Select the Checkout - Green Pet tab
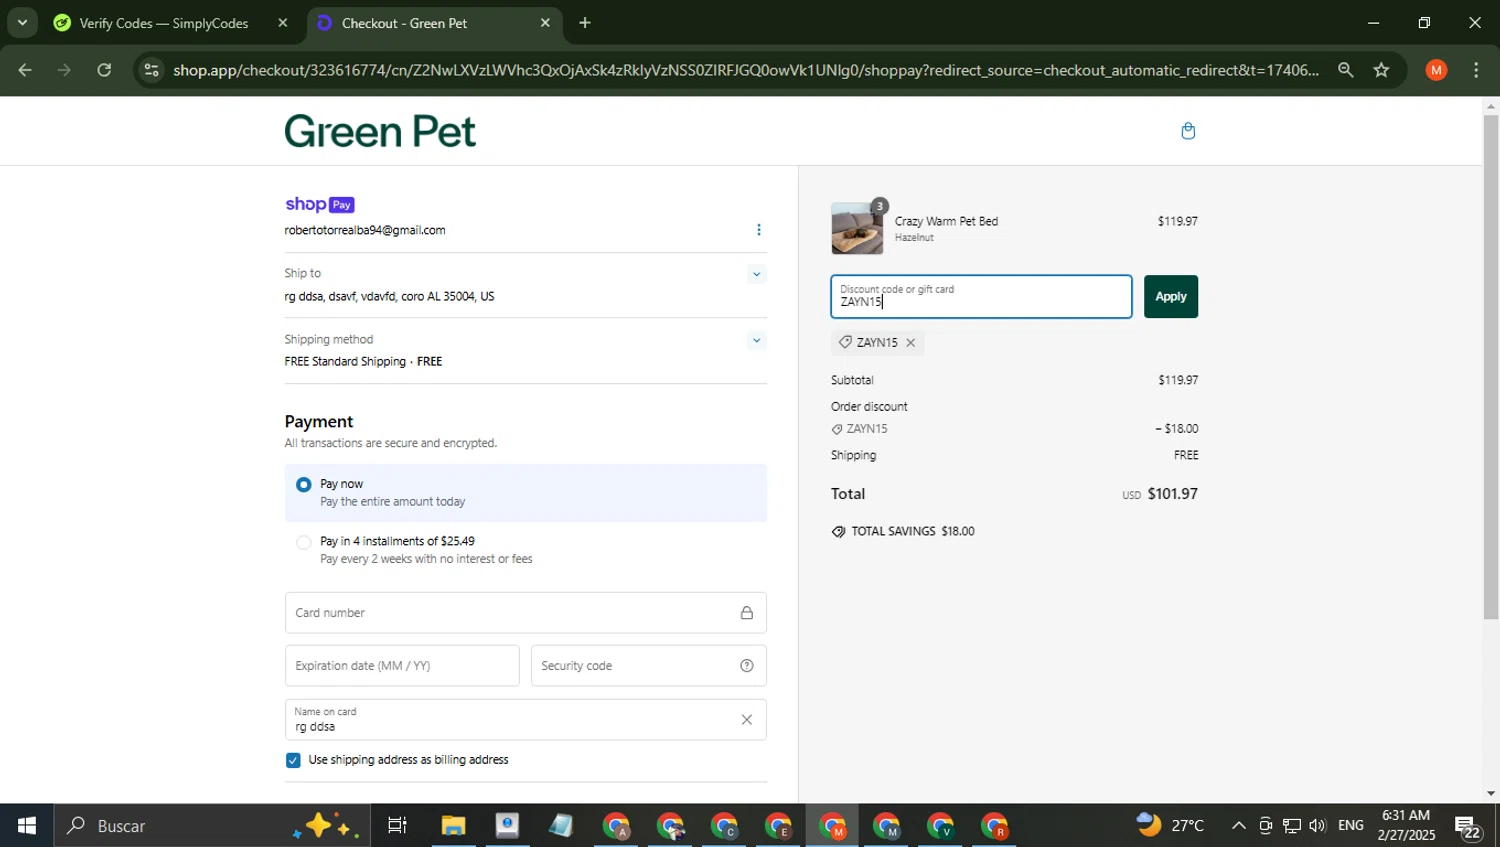Image resolution: width=1500 pixels, height=847 pixels. 404,23
